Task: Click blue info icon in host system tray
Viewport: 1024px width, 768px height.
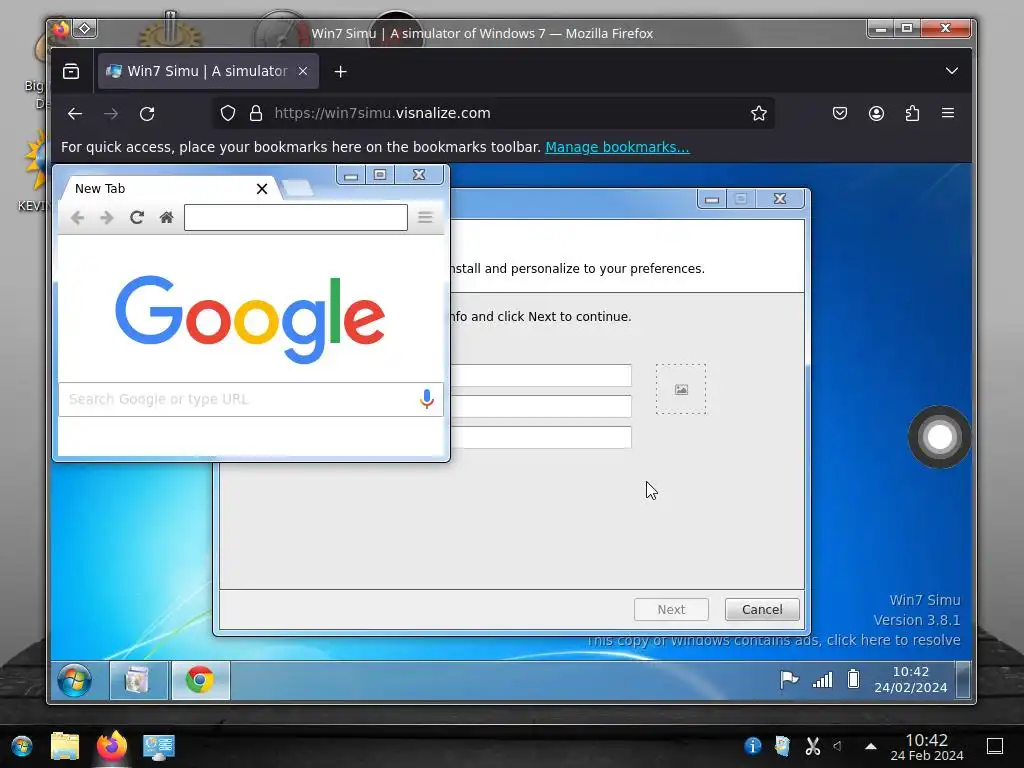Action: coord(752,746)
